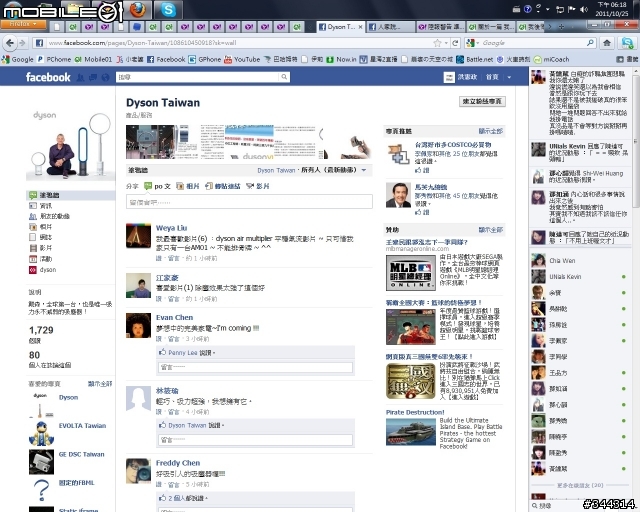Expand the Firefox menu button dropdown
640x512 pixels.
tap(24, 24)
